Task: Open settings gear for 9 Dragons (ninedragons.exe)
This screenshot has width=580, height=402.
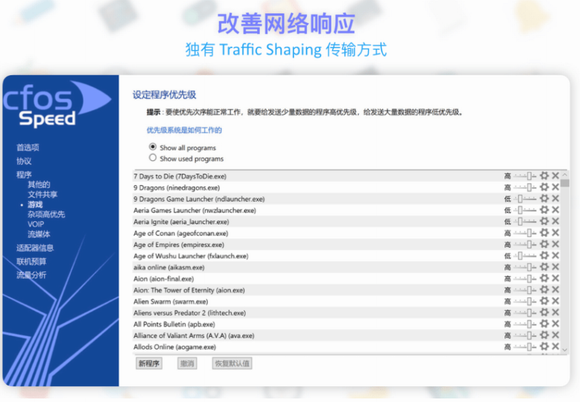Action: (x=544, y=187)
